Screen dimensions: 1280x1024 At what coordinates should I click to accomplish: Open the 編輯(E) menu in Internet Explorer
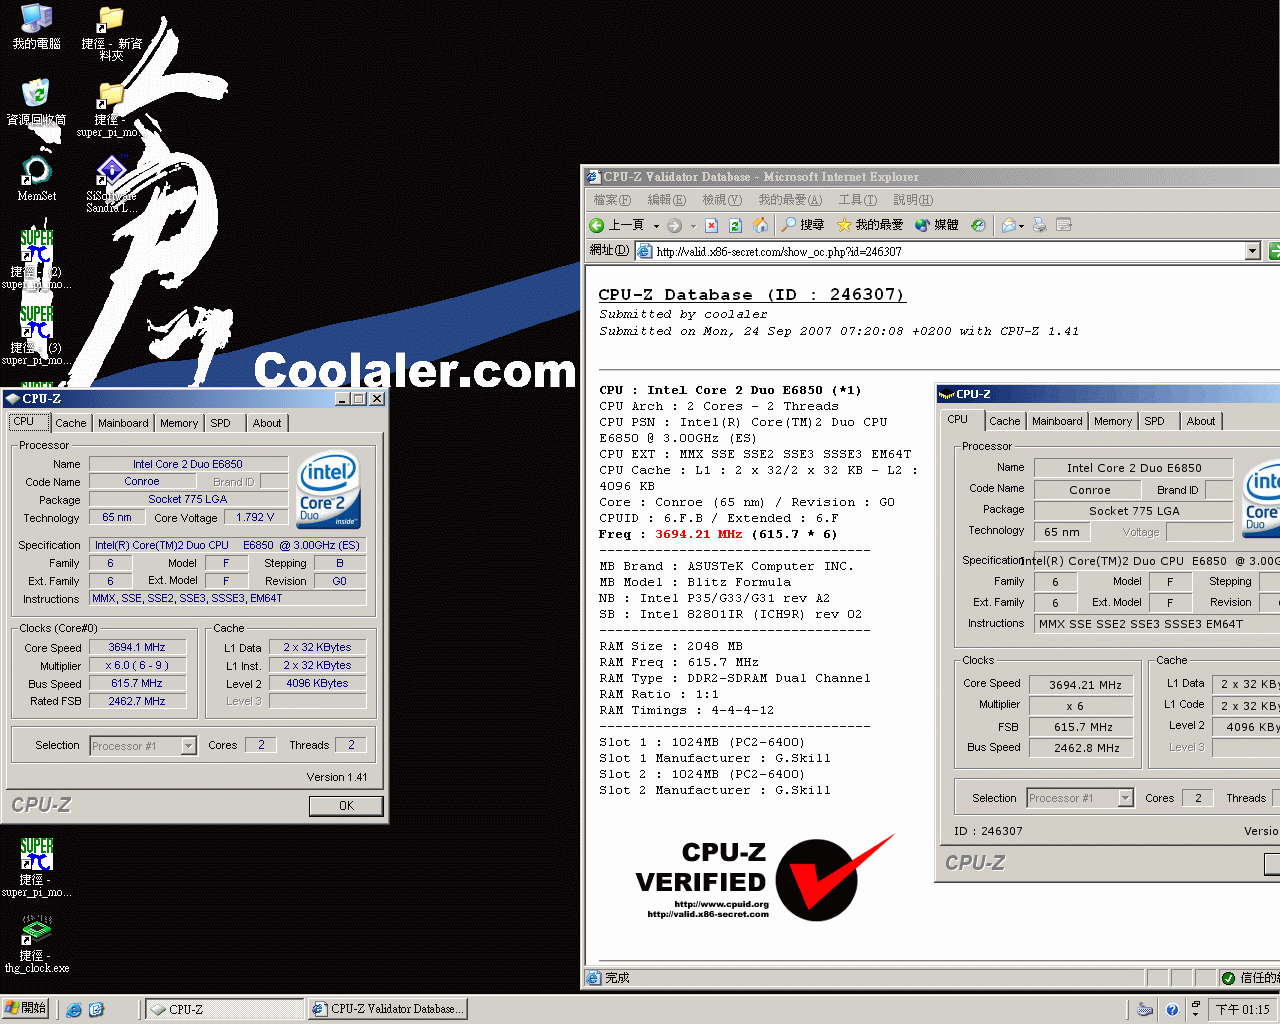666,200
